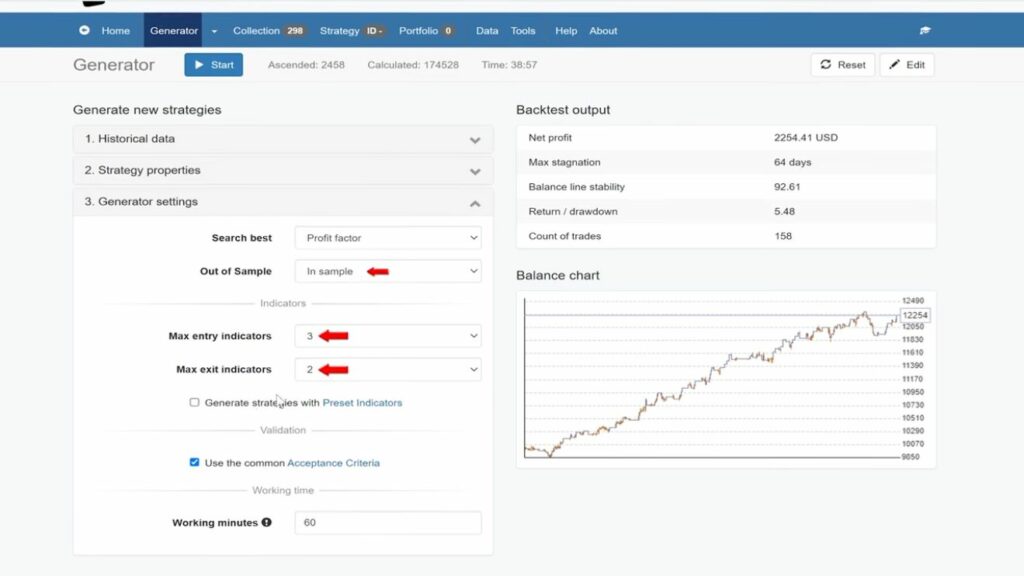
Task: Click the Edit button with pencil icon
Action: click(907, 65)
